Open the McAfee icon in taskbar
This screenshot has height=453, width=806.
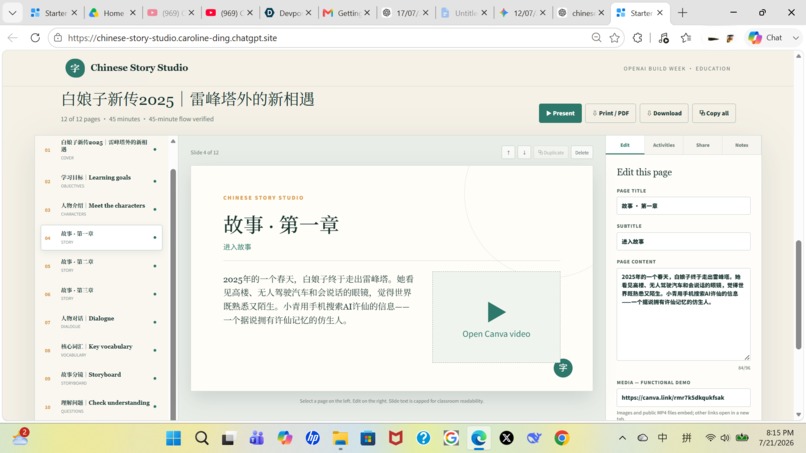395,438
